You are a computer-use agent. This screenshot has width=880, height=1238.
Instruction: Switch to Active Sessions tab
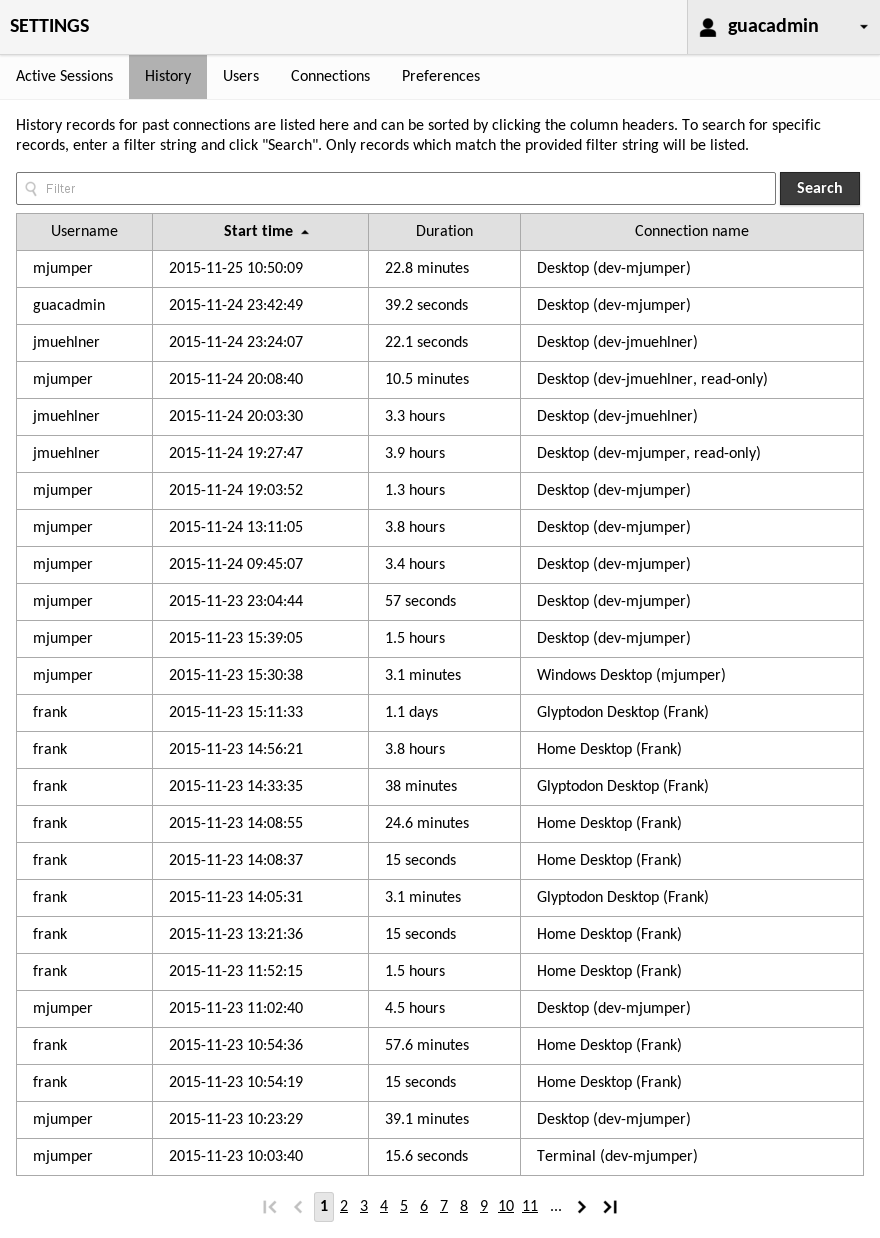(x=65, y=76)
